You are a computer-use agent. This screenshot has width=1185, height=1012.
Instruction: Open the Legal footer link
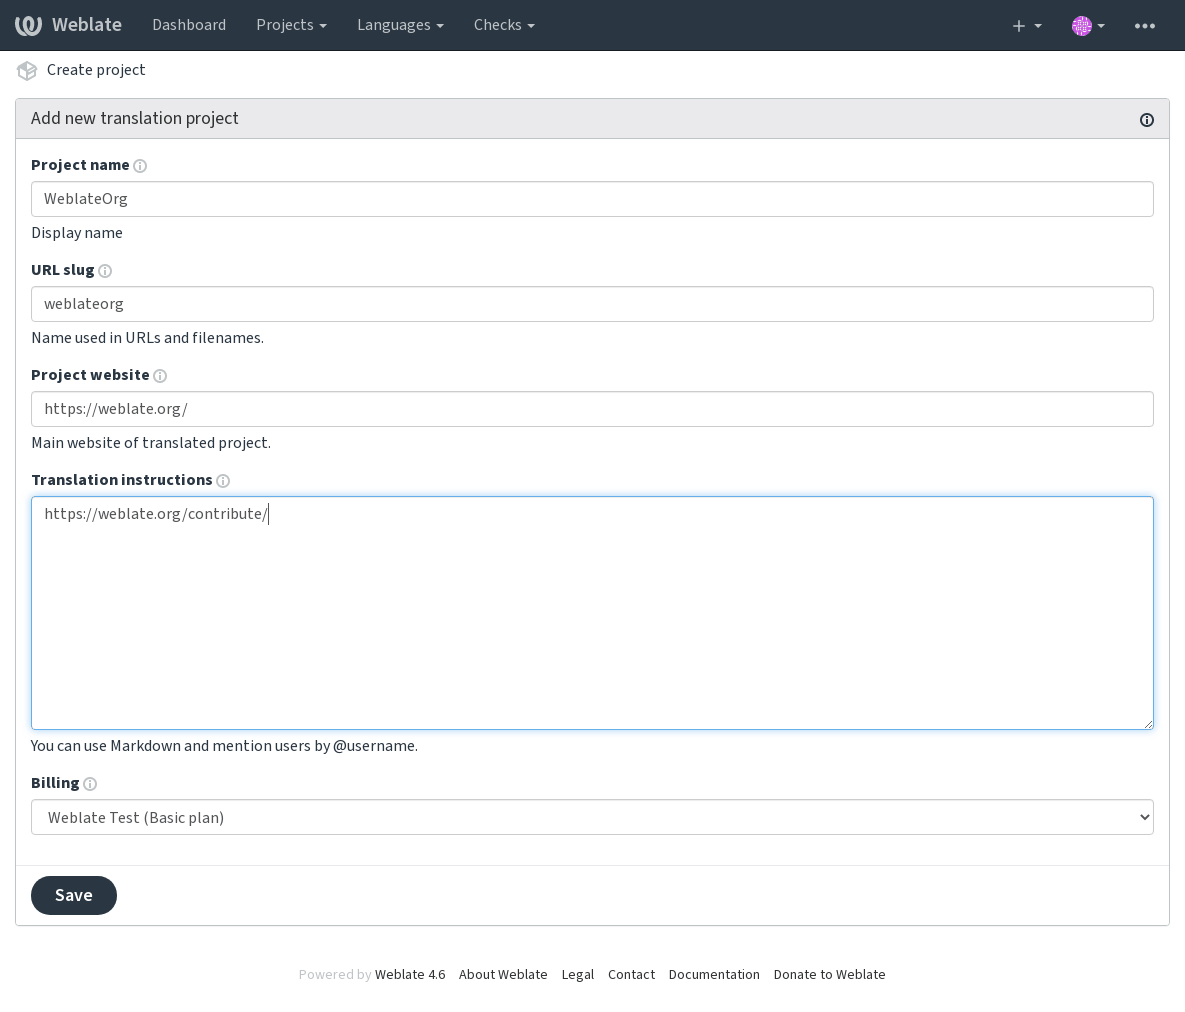577,975
